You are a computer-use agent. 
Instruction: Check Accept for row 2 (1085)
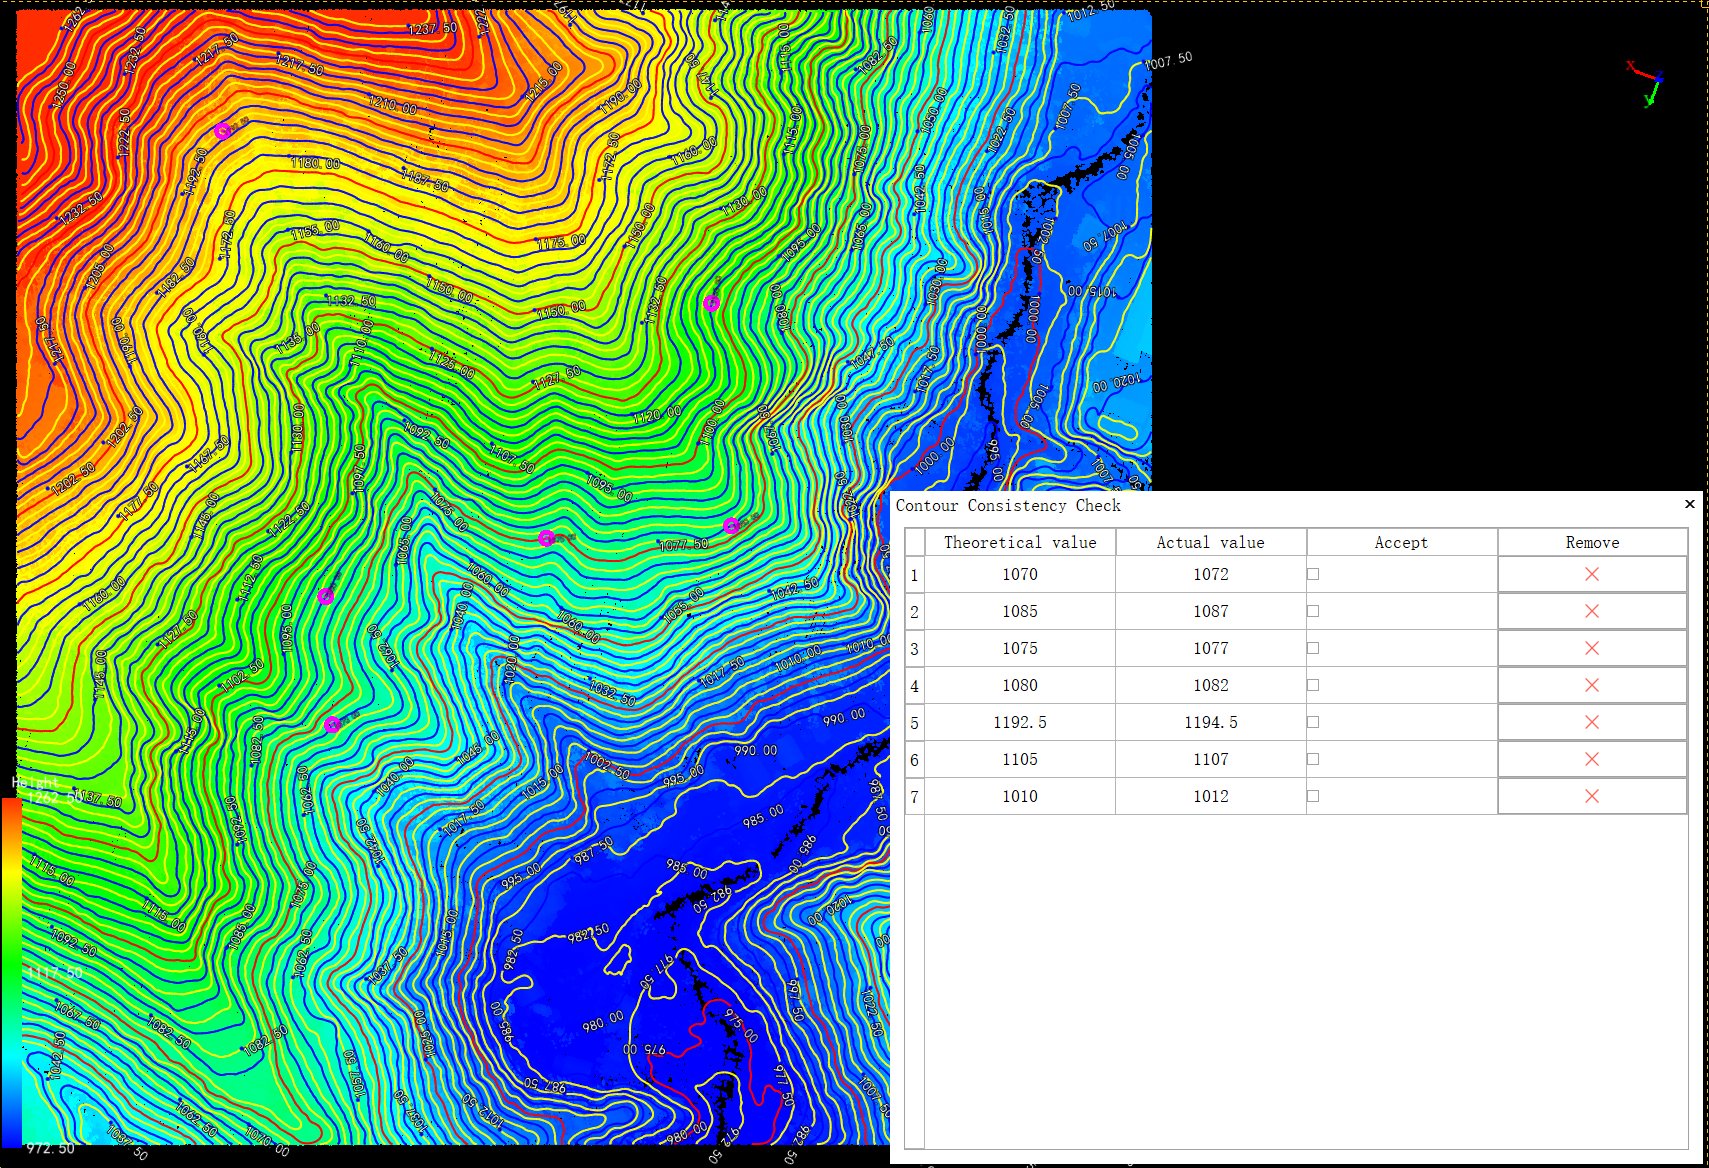(x=1313, y=611)
